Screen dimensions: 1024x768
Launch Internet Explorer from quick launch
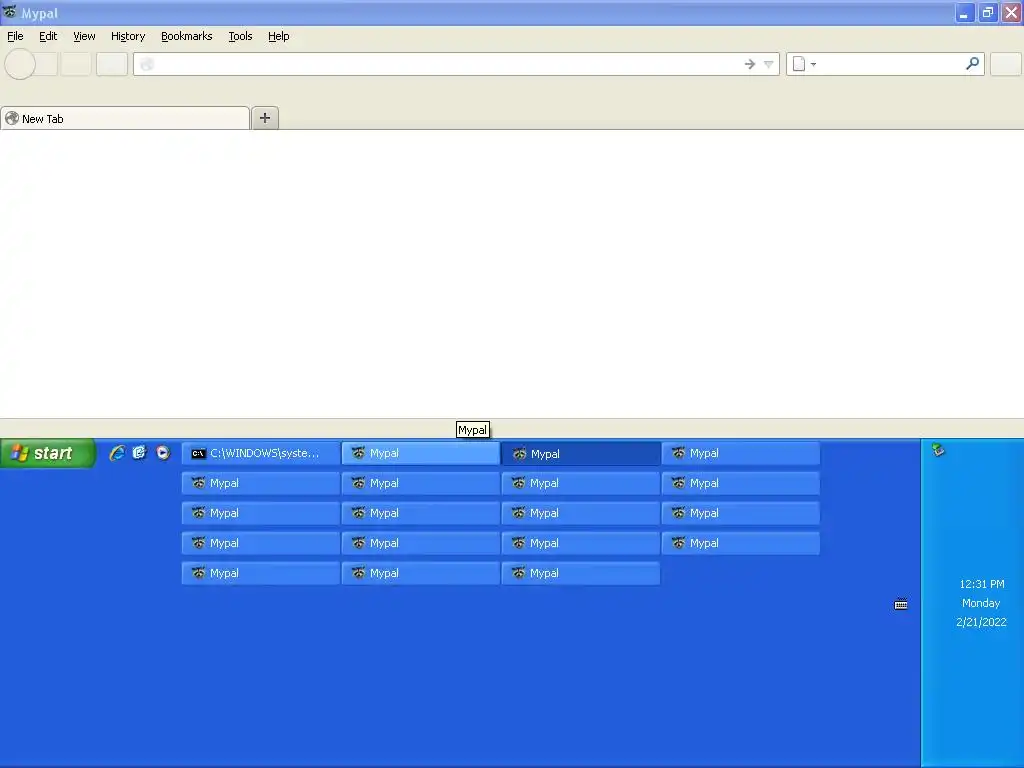117,453
